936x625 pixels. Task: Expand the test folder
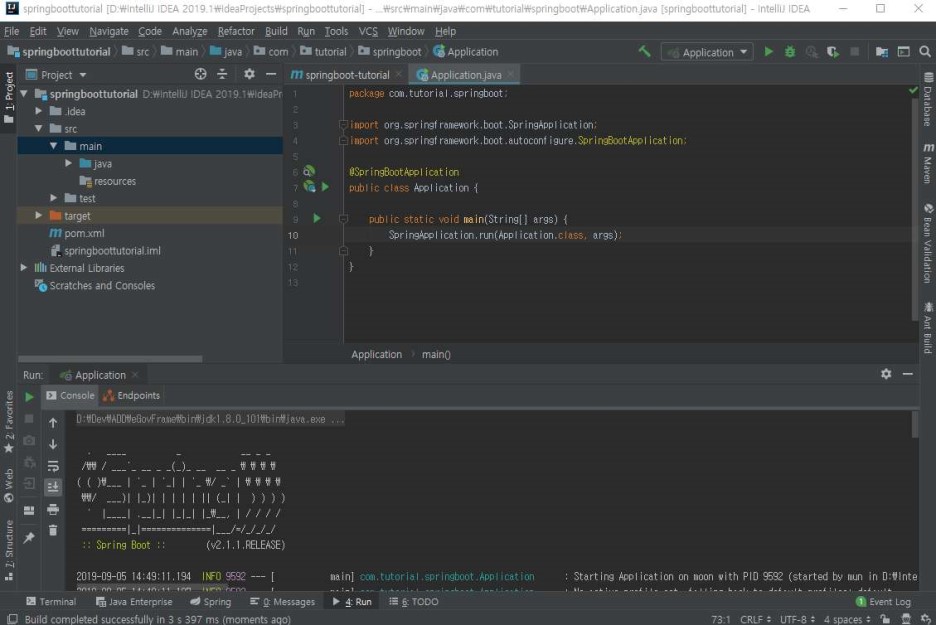pos(54,198)
